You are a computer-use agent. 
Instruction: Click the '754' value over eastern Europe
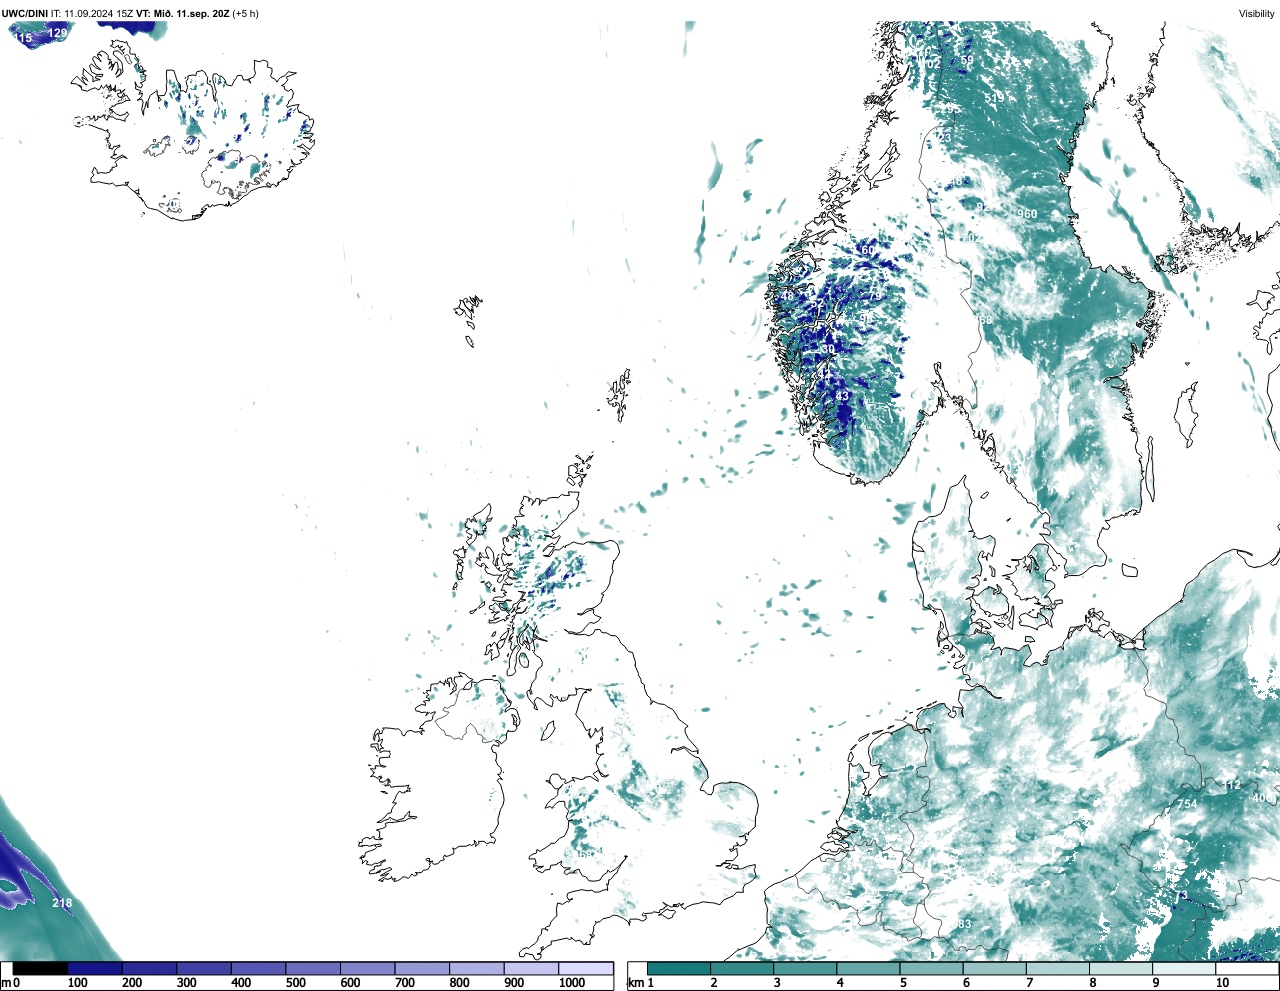point(1187,804)
